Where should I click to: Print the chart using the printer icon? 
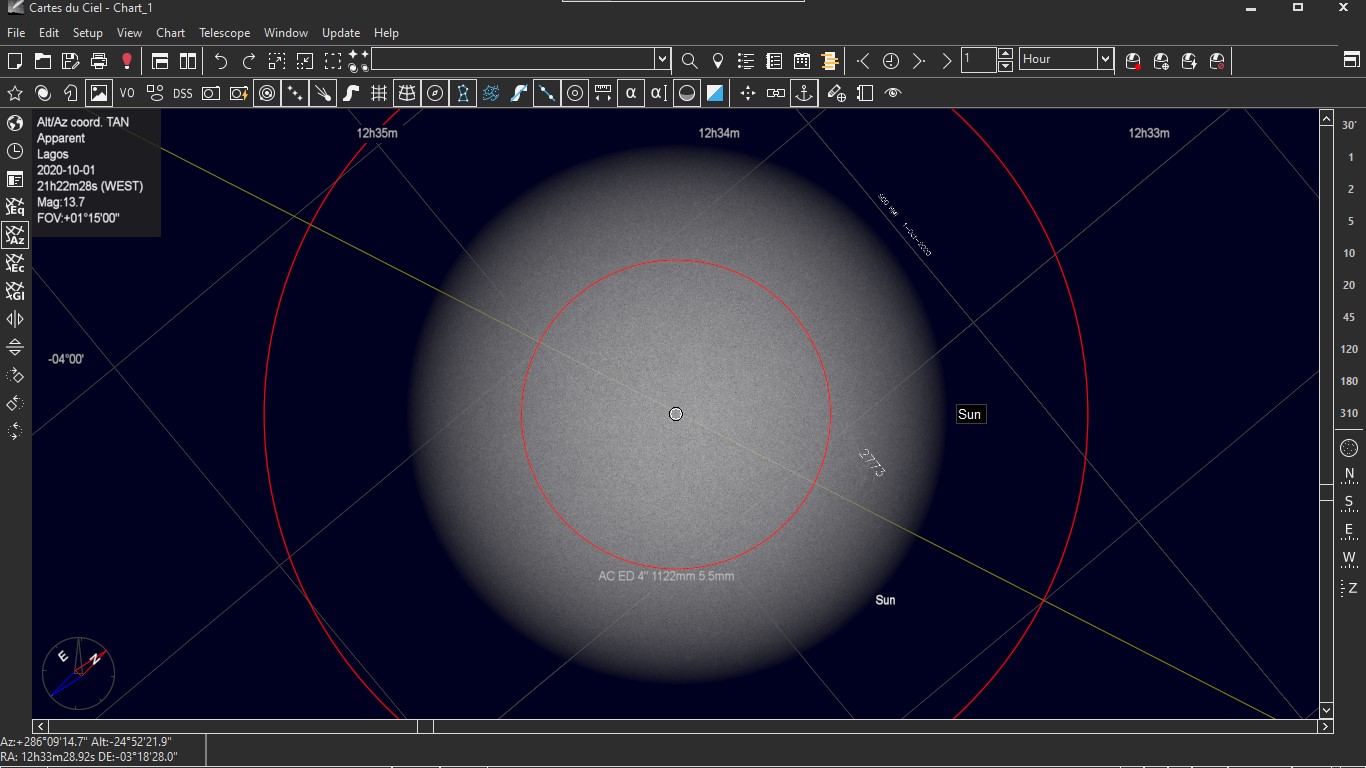tap(99, 61)
